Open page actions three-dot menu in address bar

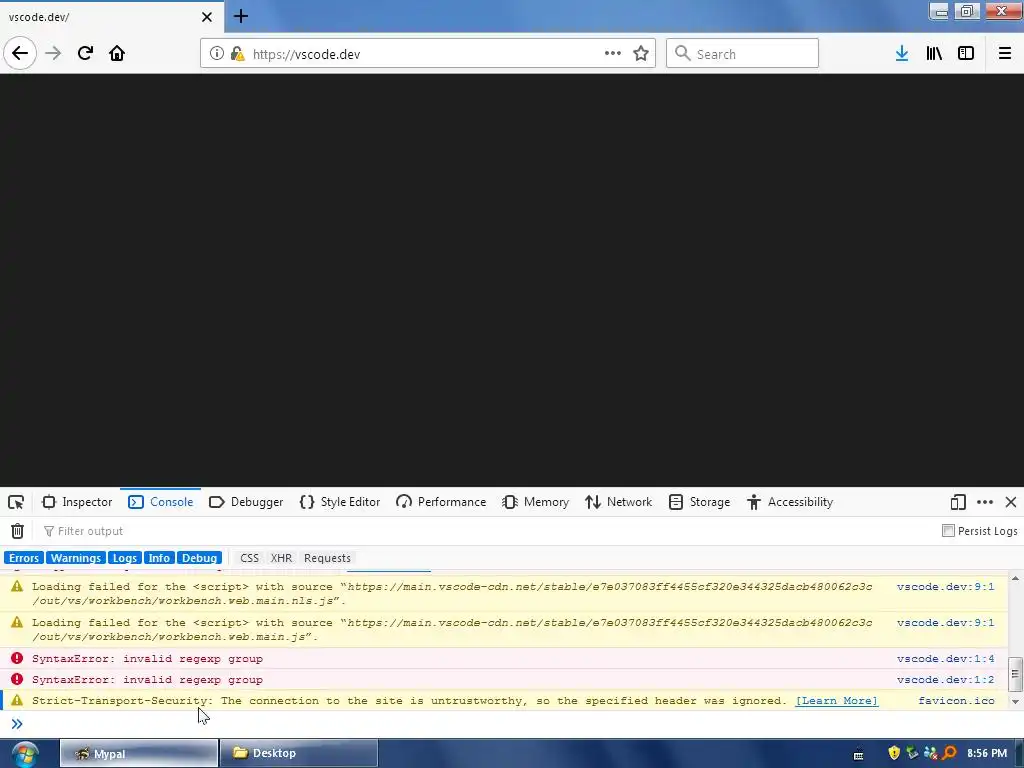tap(613, 54)
